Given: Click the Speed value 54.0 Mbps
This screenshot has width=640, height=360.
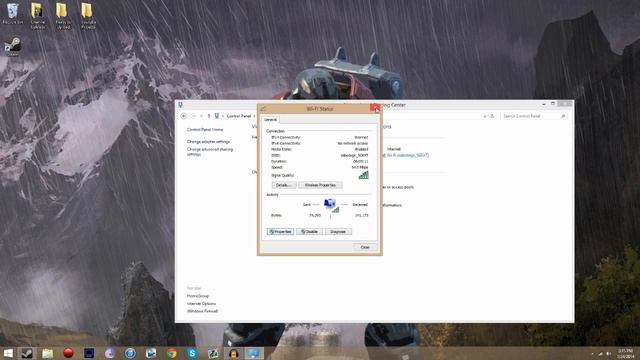Looking at the screenshot, I should pos(360,167).
